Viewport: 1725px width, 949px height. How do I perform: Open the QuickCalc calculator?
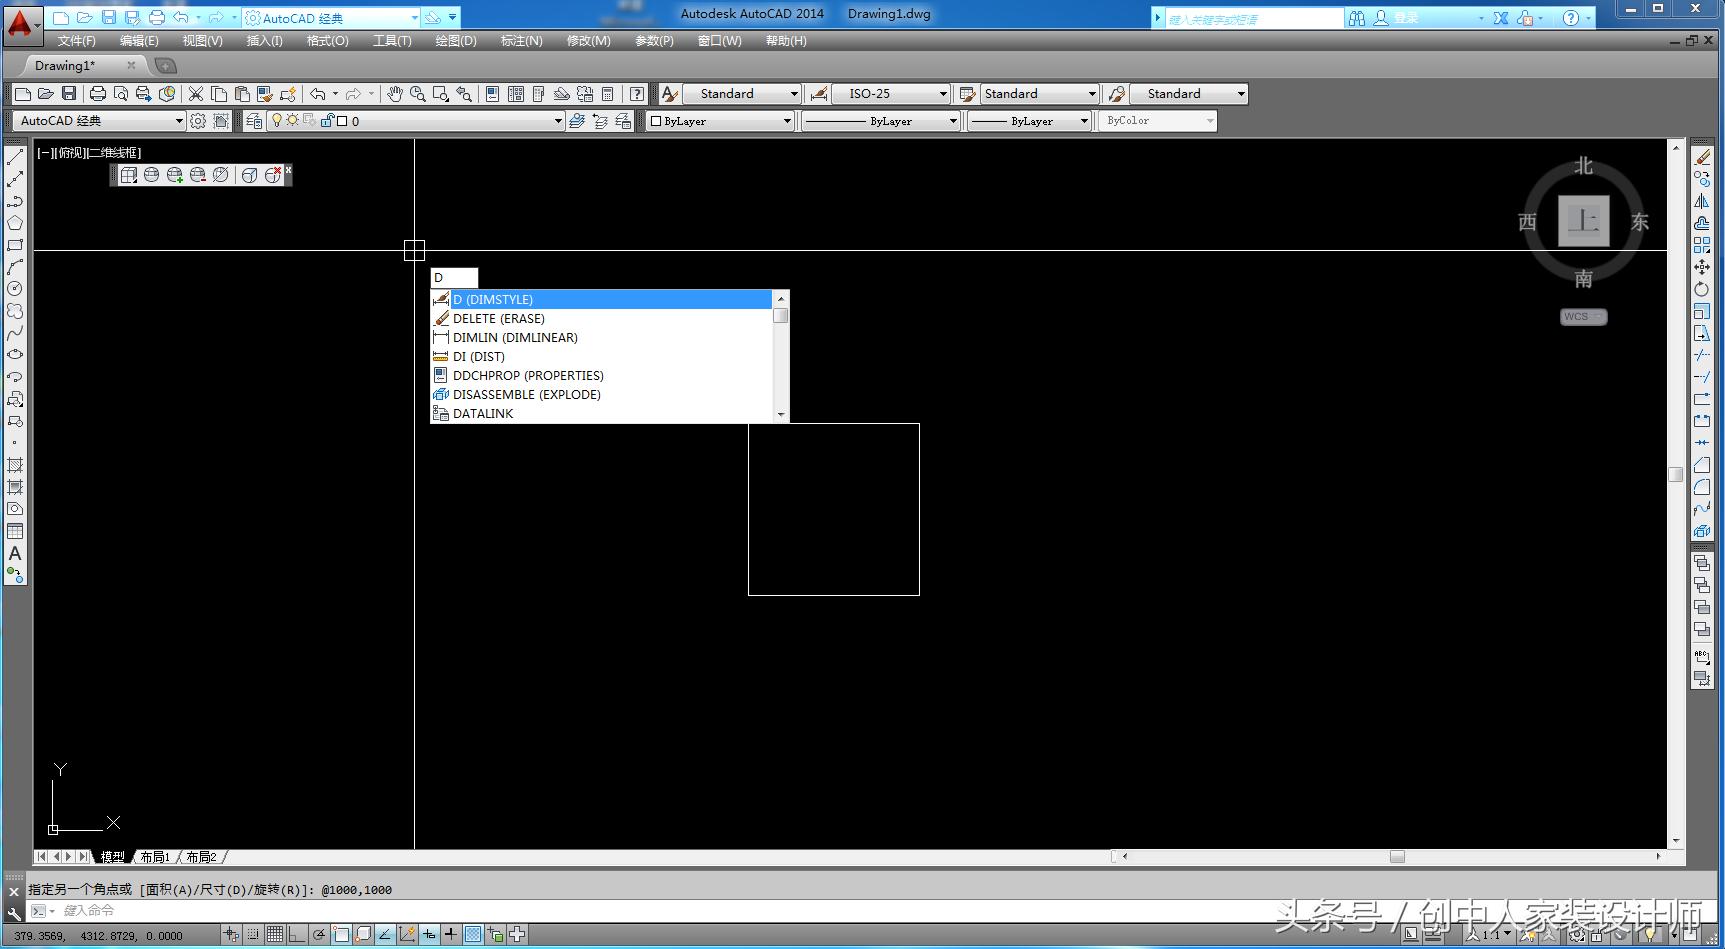tap(607, 94)
